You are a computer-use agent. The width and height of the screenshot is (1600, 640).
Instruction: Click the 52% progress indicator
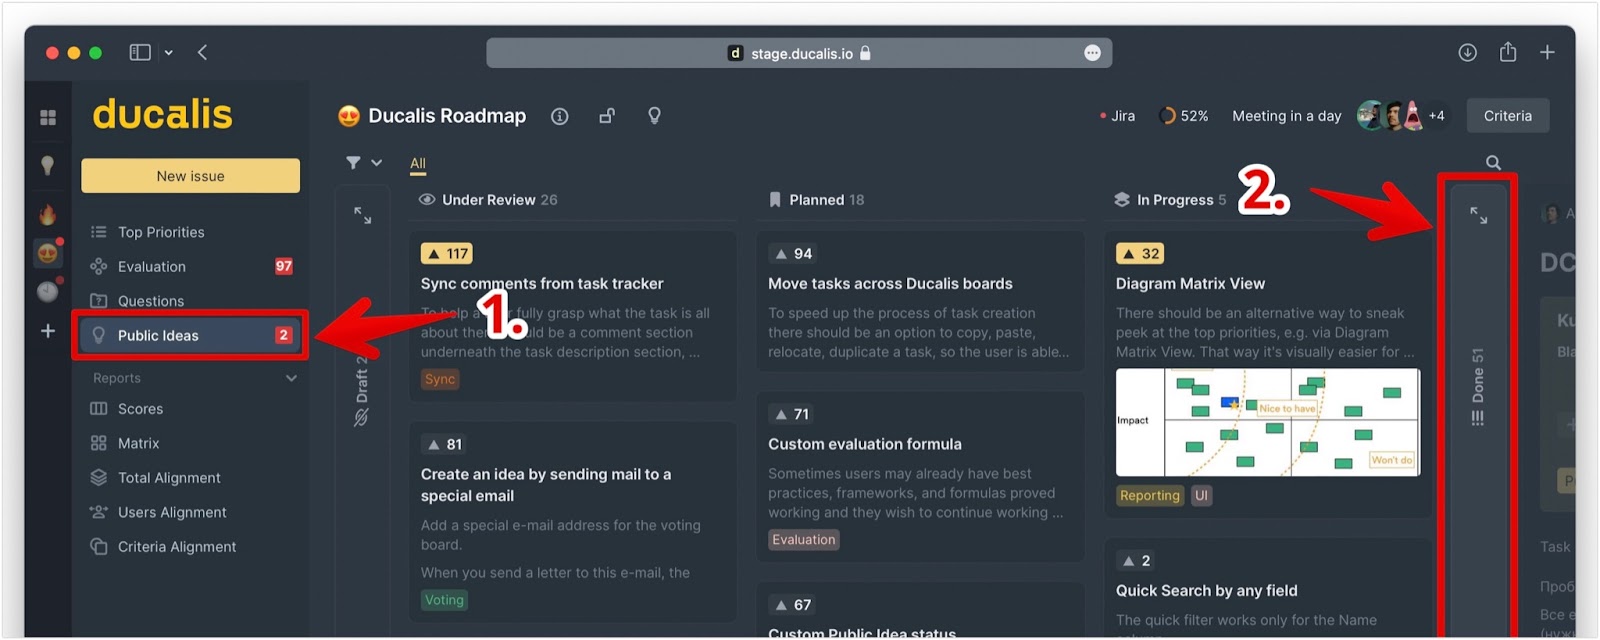tap(1183, 116)
